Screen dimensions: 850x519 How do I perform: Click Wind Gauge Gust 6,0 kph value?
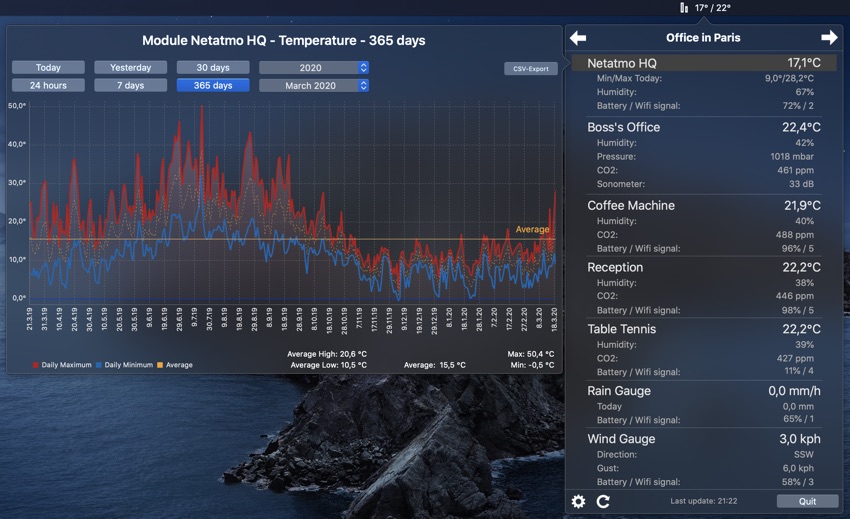coord(798,468)
